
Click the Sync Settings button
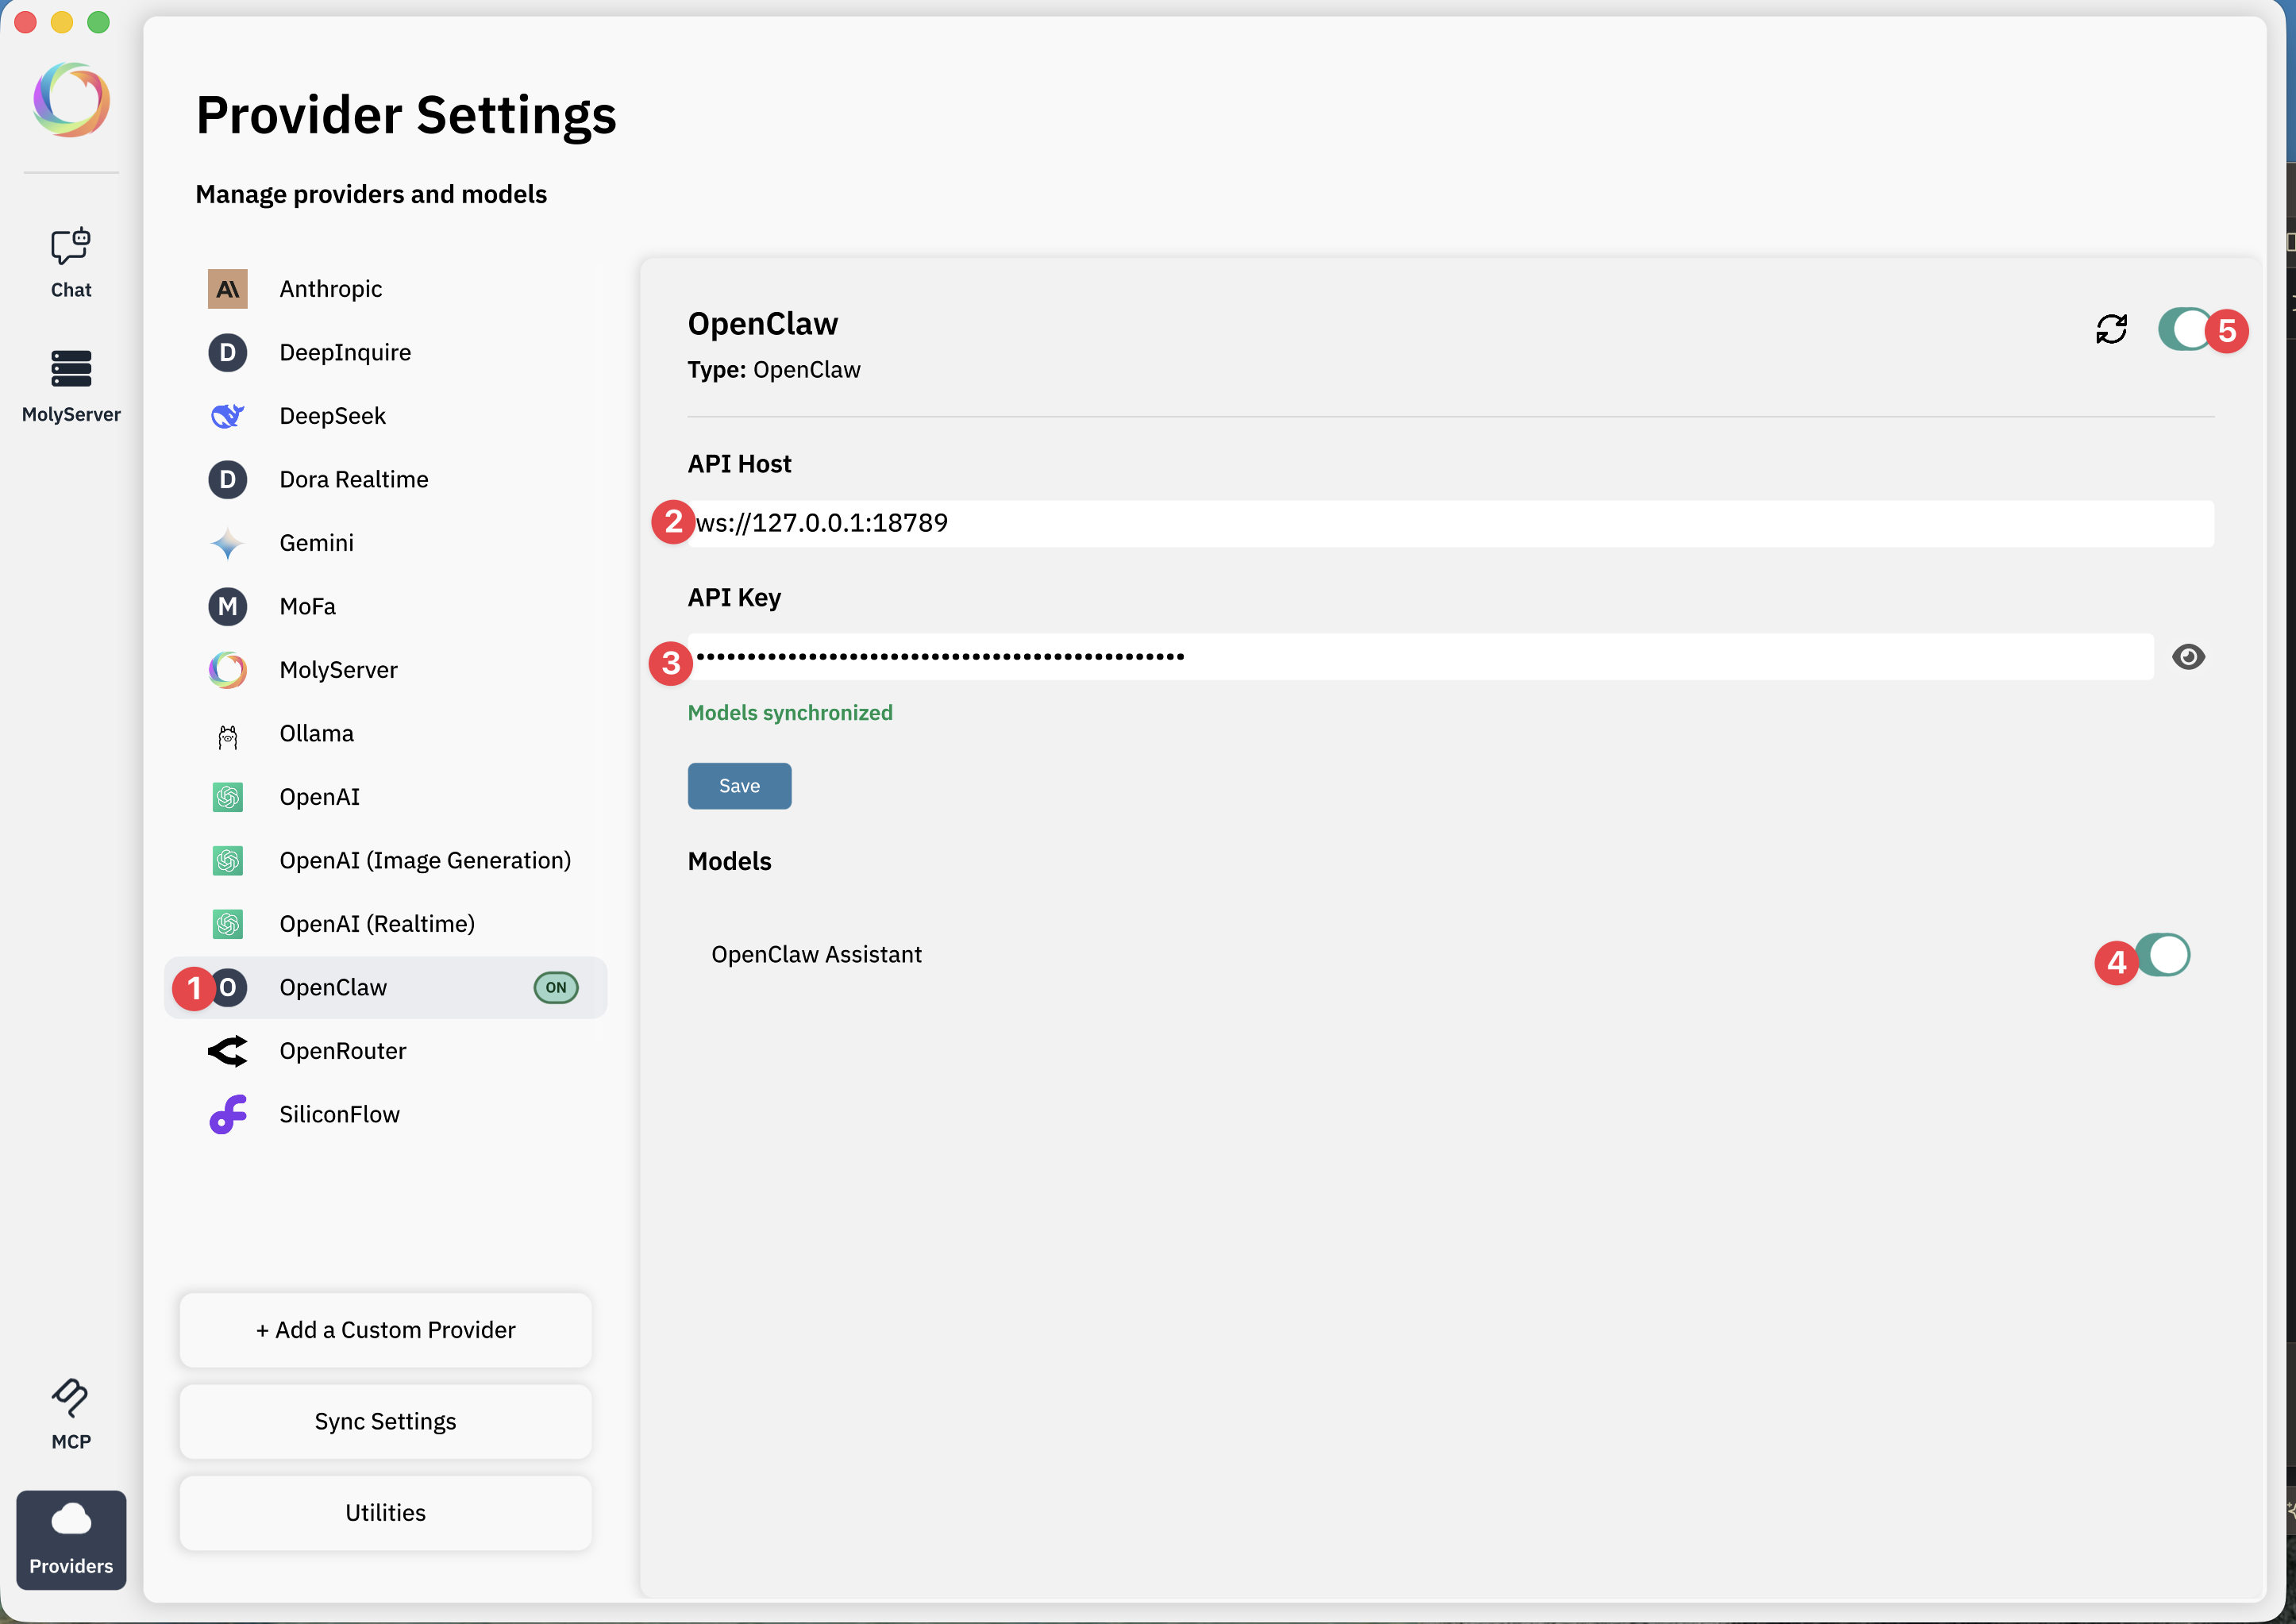385,1421
